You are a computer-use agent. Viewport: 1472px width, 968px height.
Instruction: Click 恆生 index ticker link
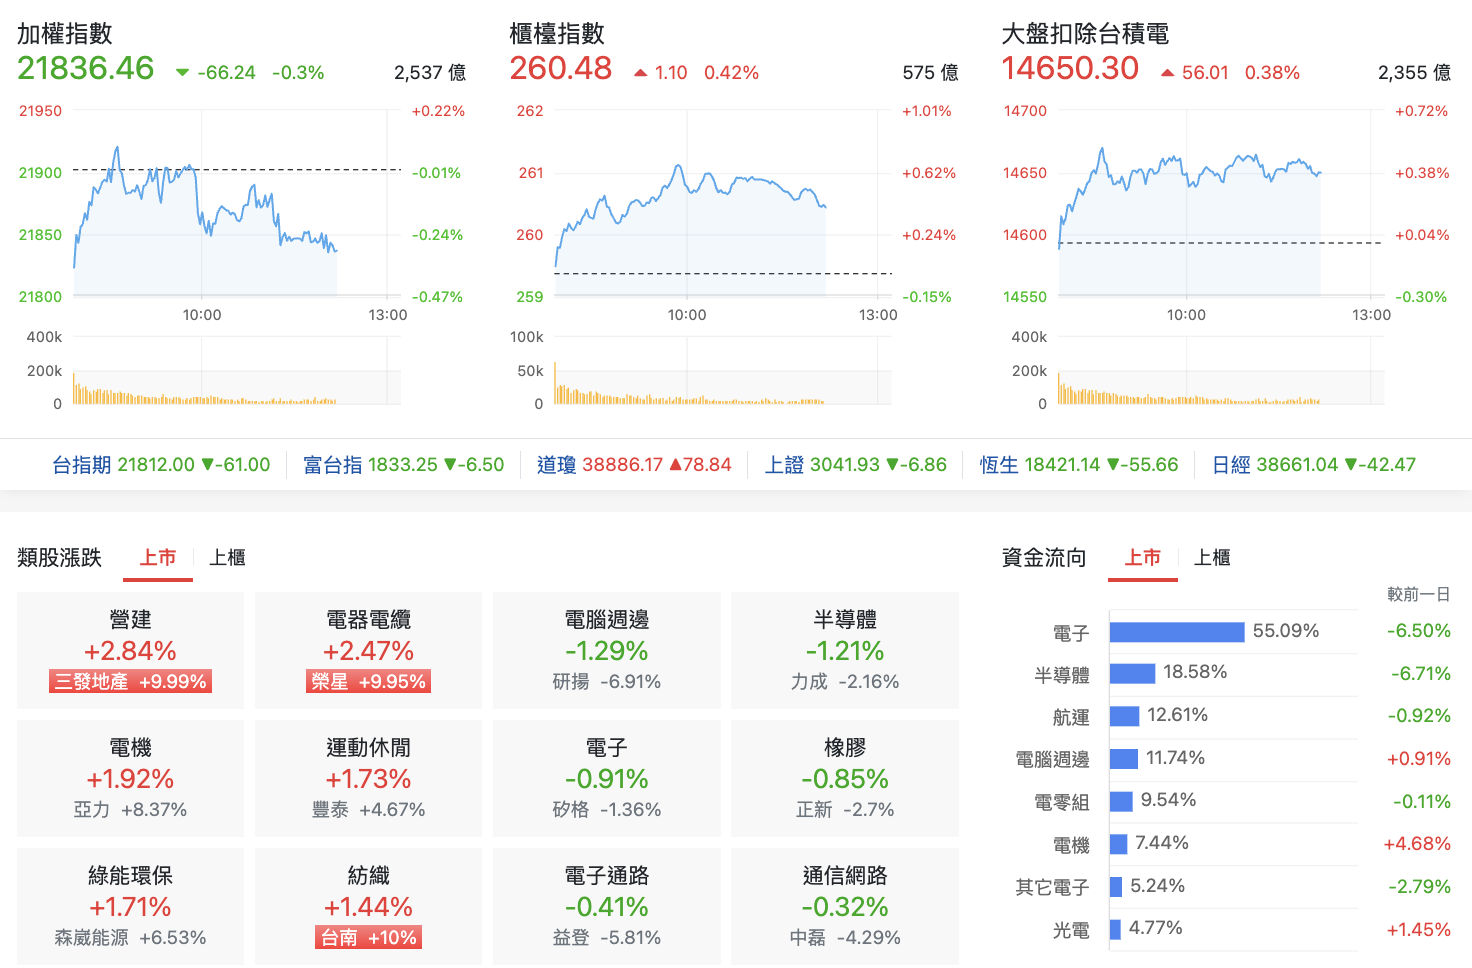(1079, 465)
